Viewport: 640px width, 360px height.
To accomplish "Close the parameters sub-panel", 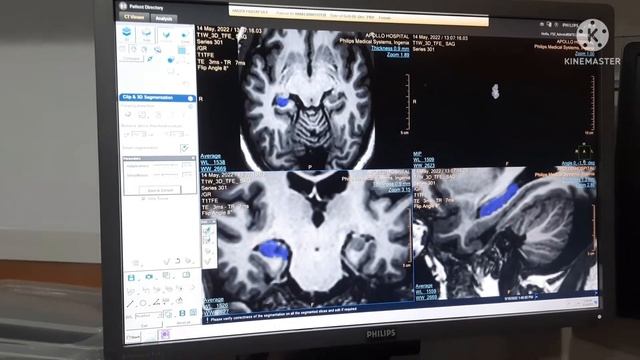I will (193, 158).
